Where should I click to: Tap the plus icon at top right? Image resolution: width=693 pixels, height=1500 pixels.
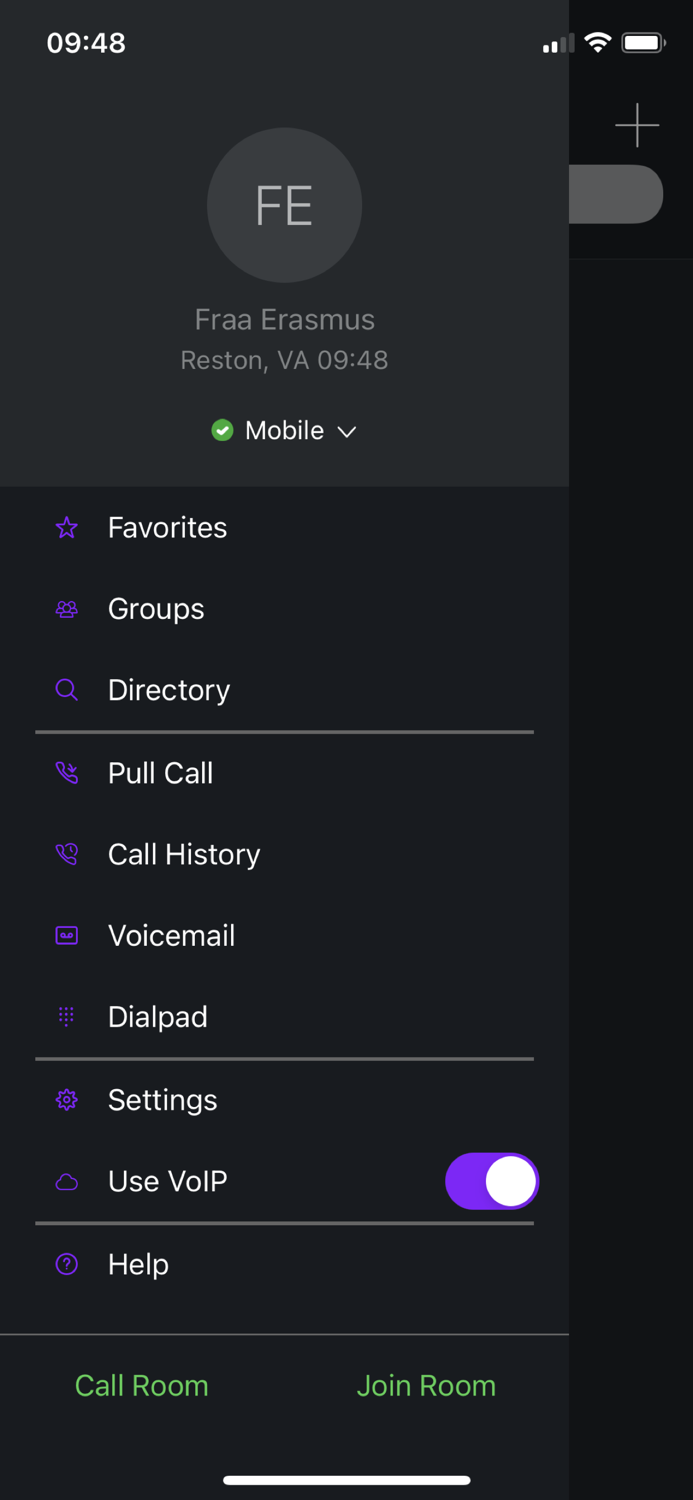(637, 126)
